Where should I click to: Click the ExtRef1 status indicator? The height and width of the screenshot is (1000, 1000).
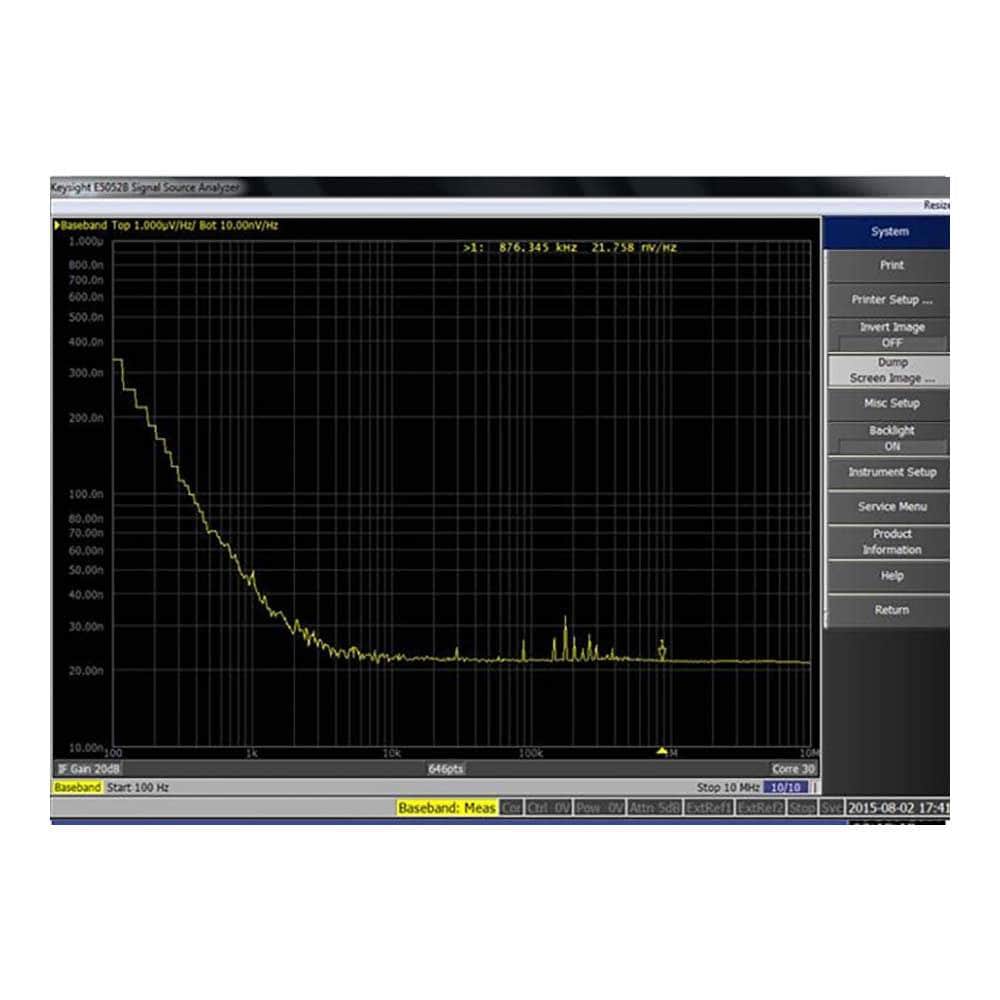click(x=707, y=808)
